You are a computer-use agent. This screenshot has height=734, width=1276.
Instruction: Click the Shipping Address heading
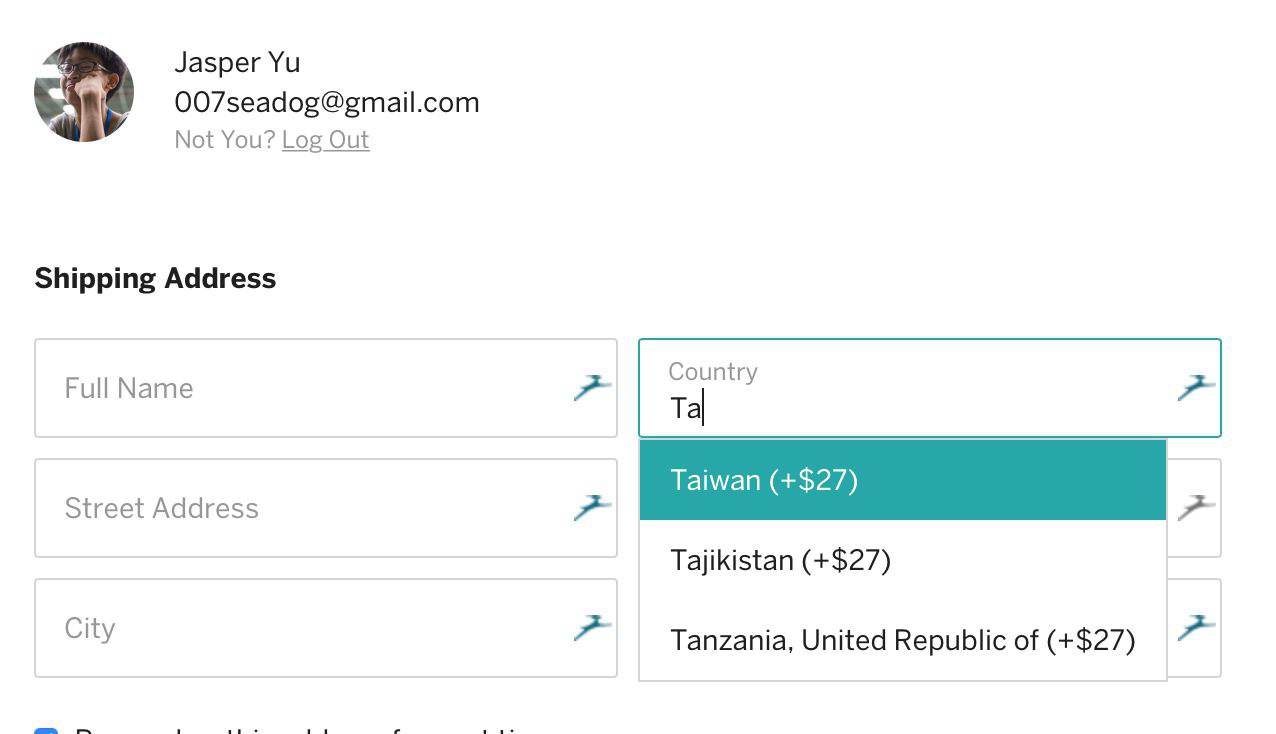155,278
